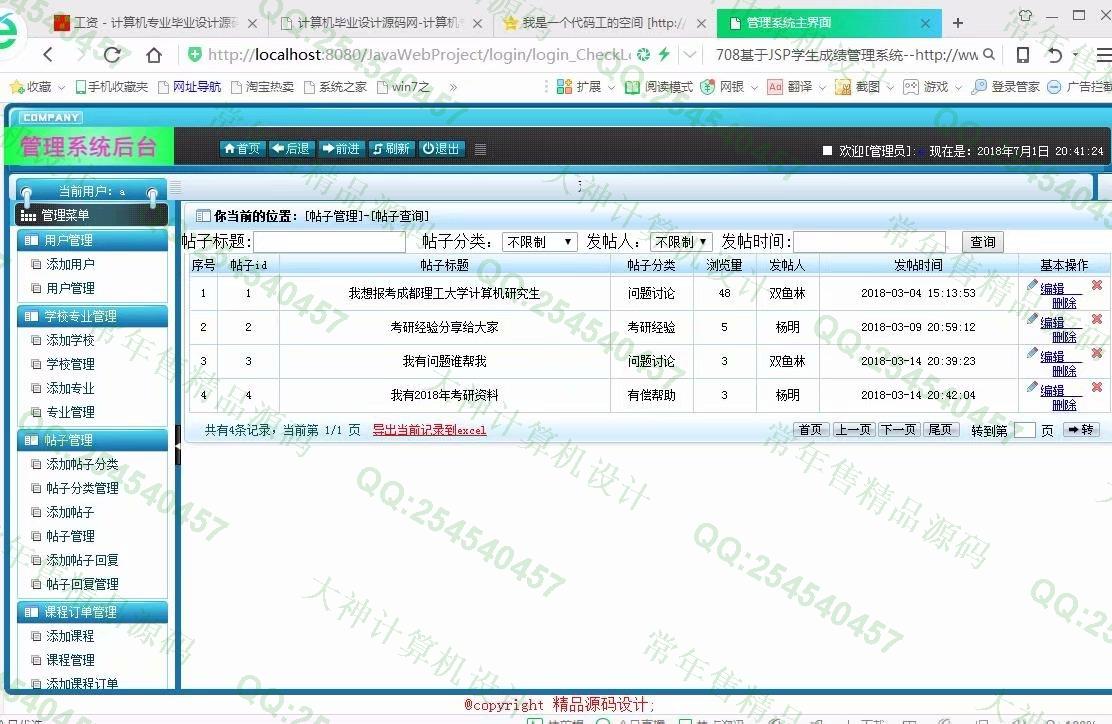The width and height of the screenshot is (1112, 724).
Task: Delete post row 我有问题谁帮我 with red X
Action: pyautogui.click(x=1097, y=353)
